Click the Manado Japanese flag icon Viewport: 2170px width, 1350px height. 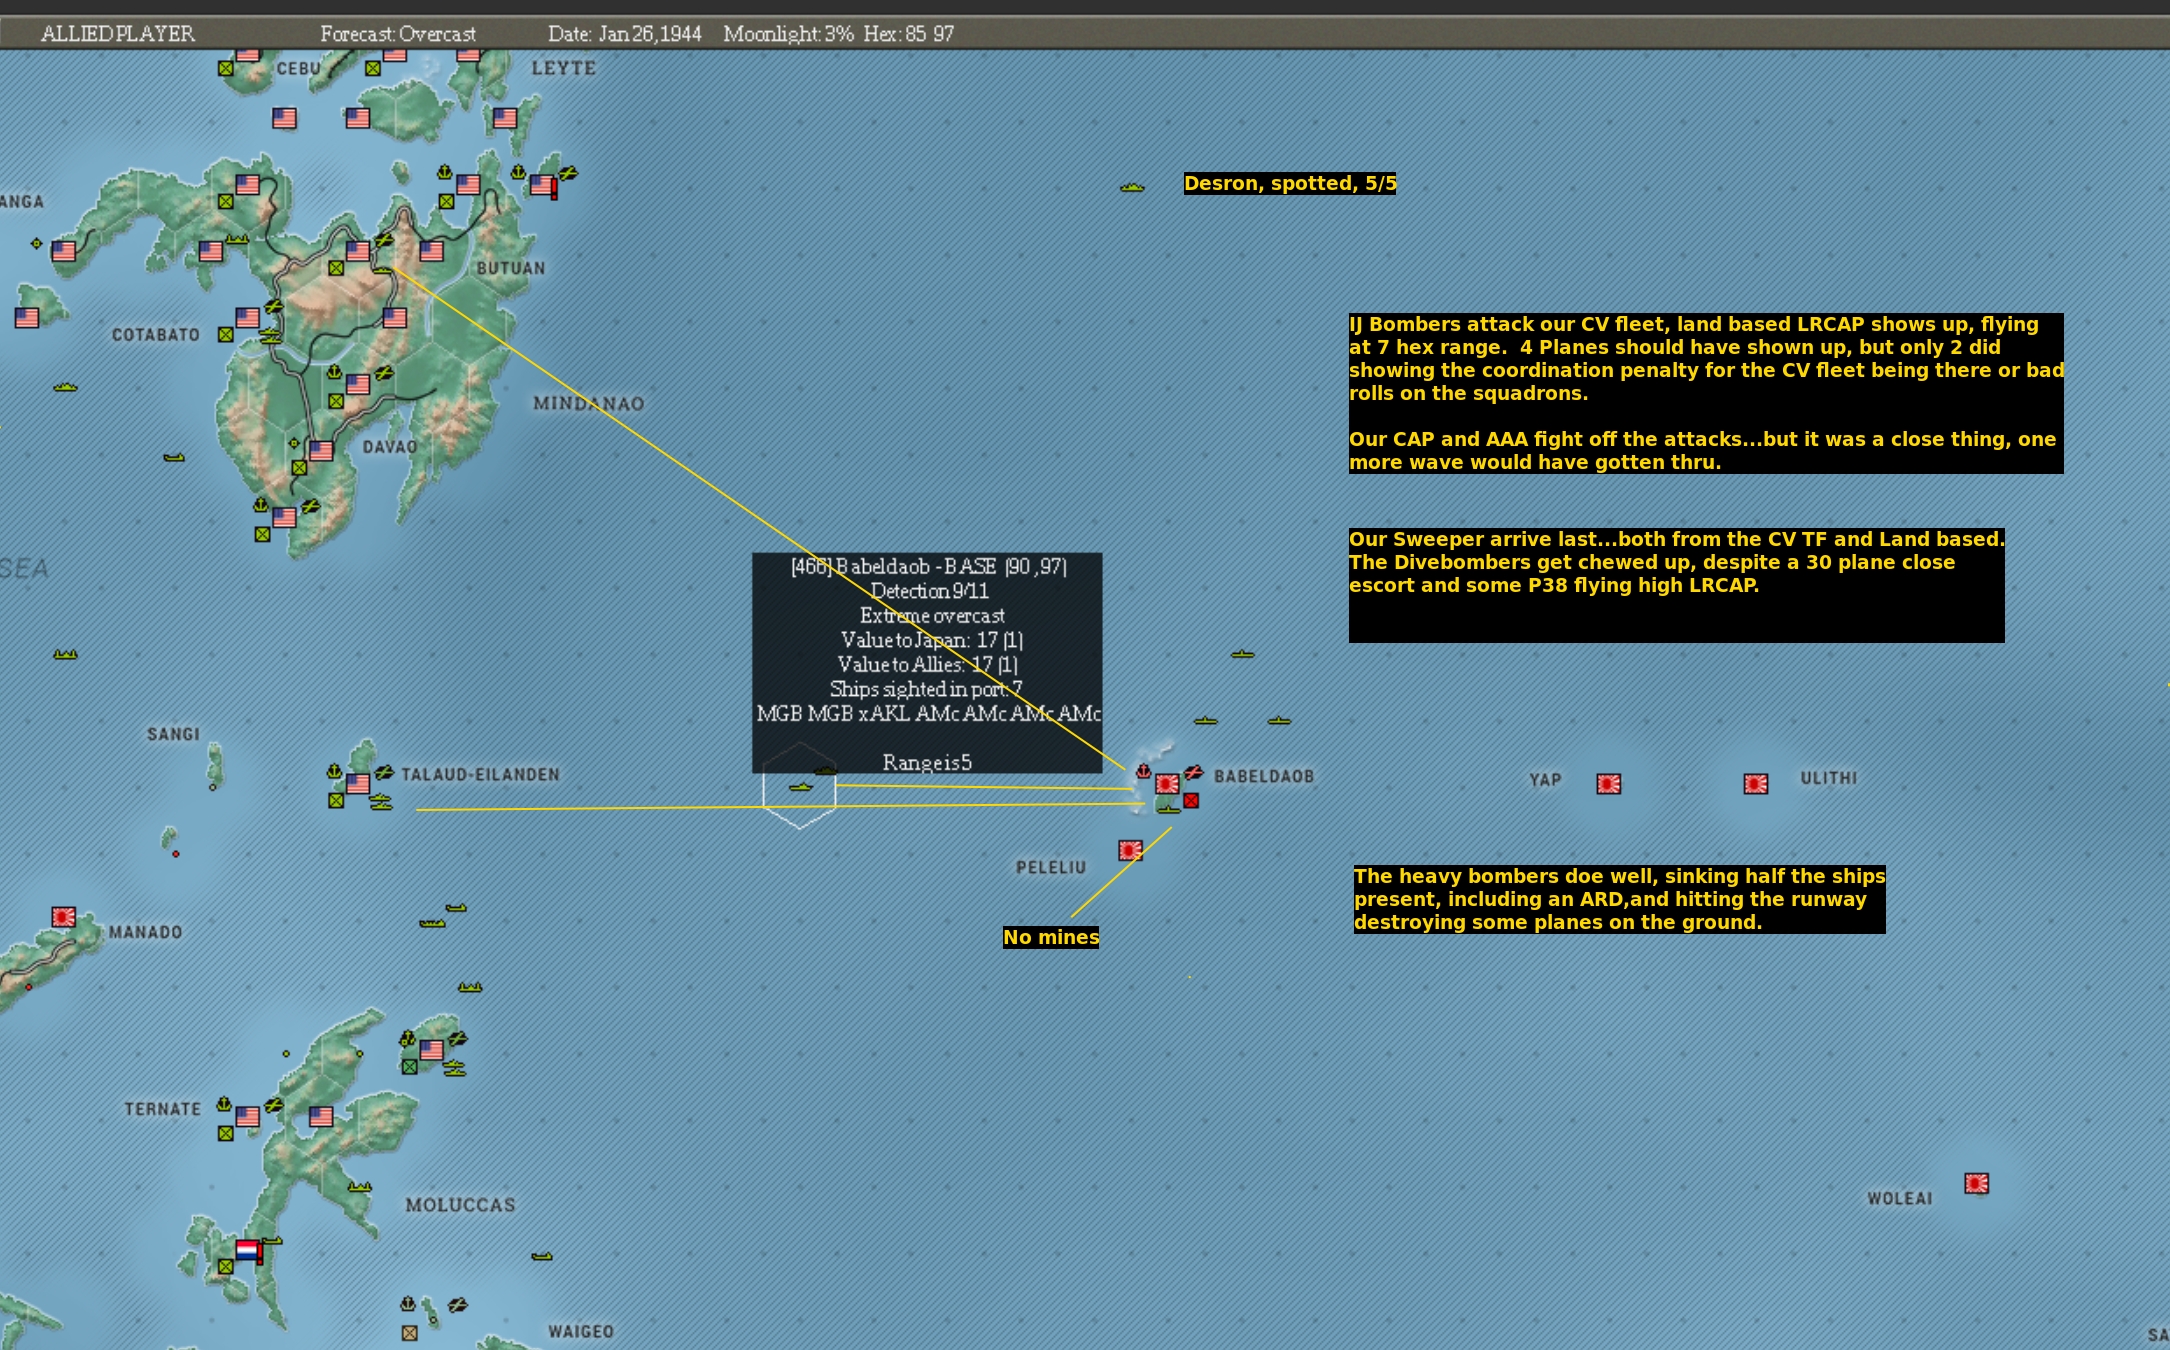point(63,917)
